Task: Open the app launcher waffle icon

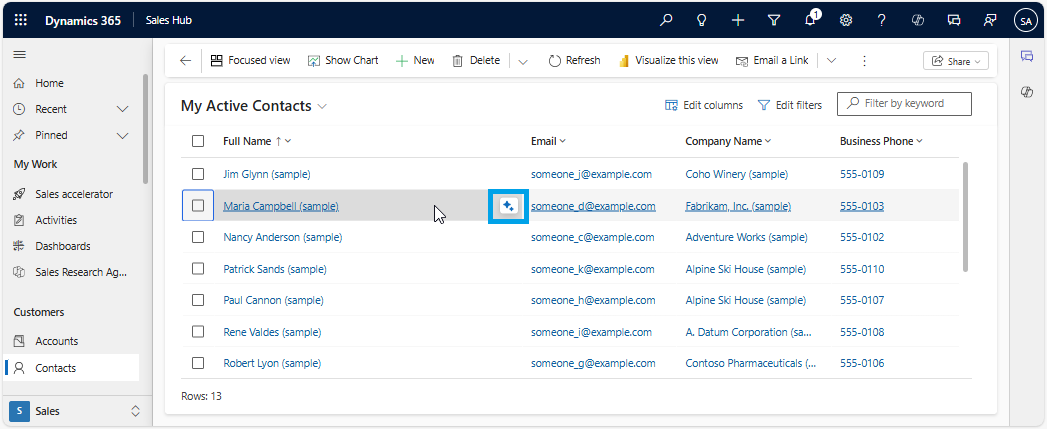Action: point(21,19)
